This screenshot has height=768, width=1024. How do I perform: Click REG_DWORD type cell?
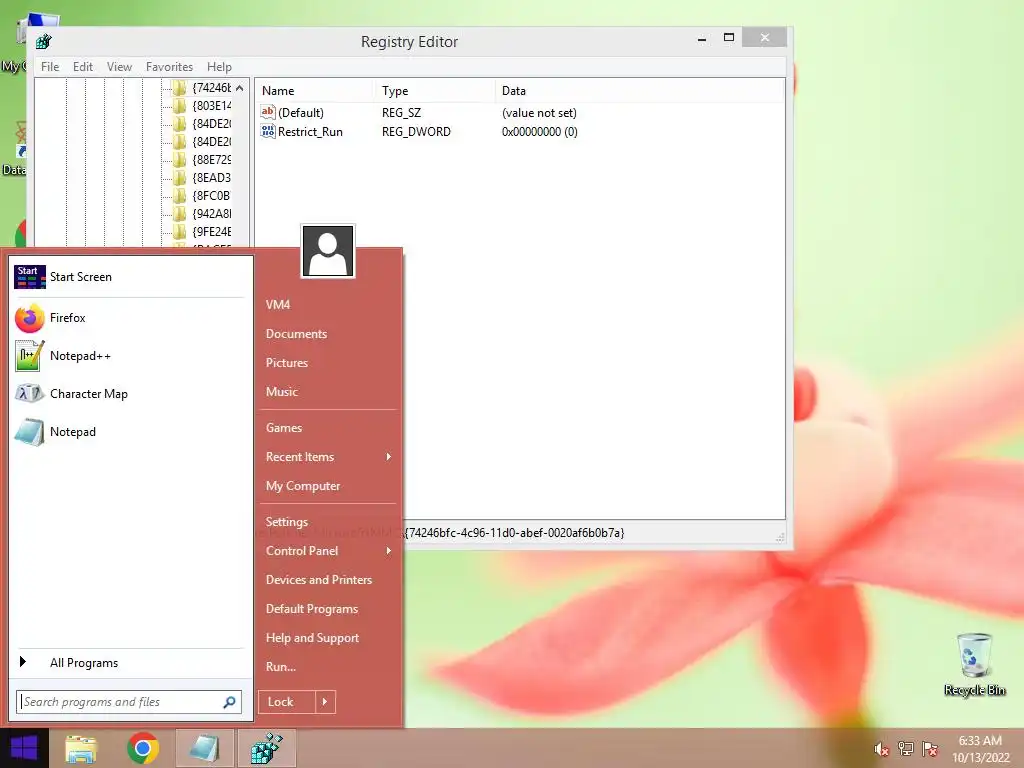416,131
